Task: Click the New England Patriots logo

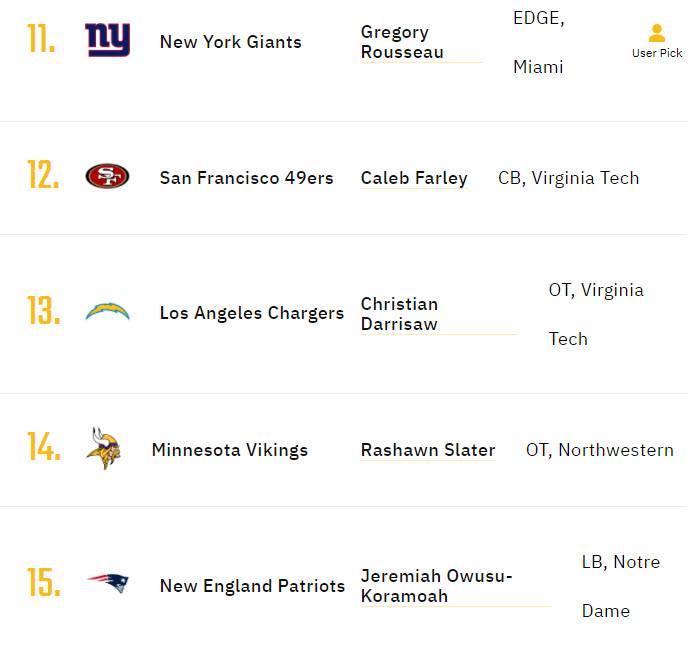Action: coord(108,583)
